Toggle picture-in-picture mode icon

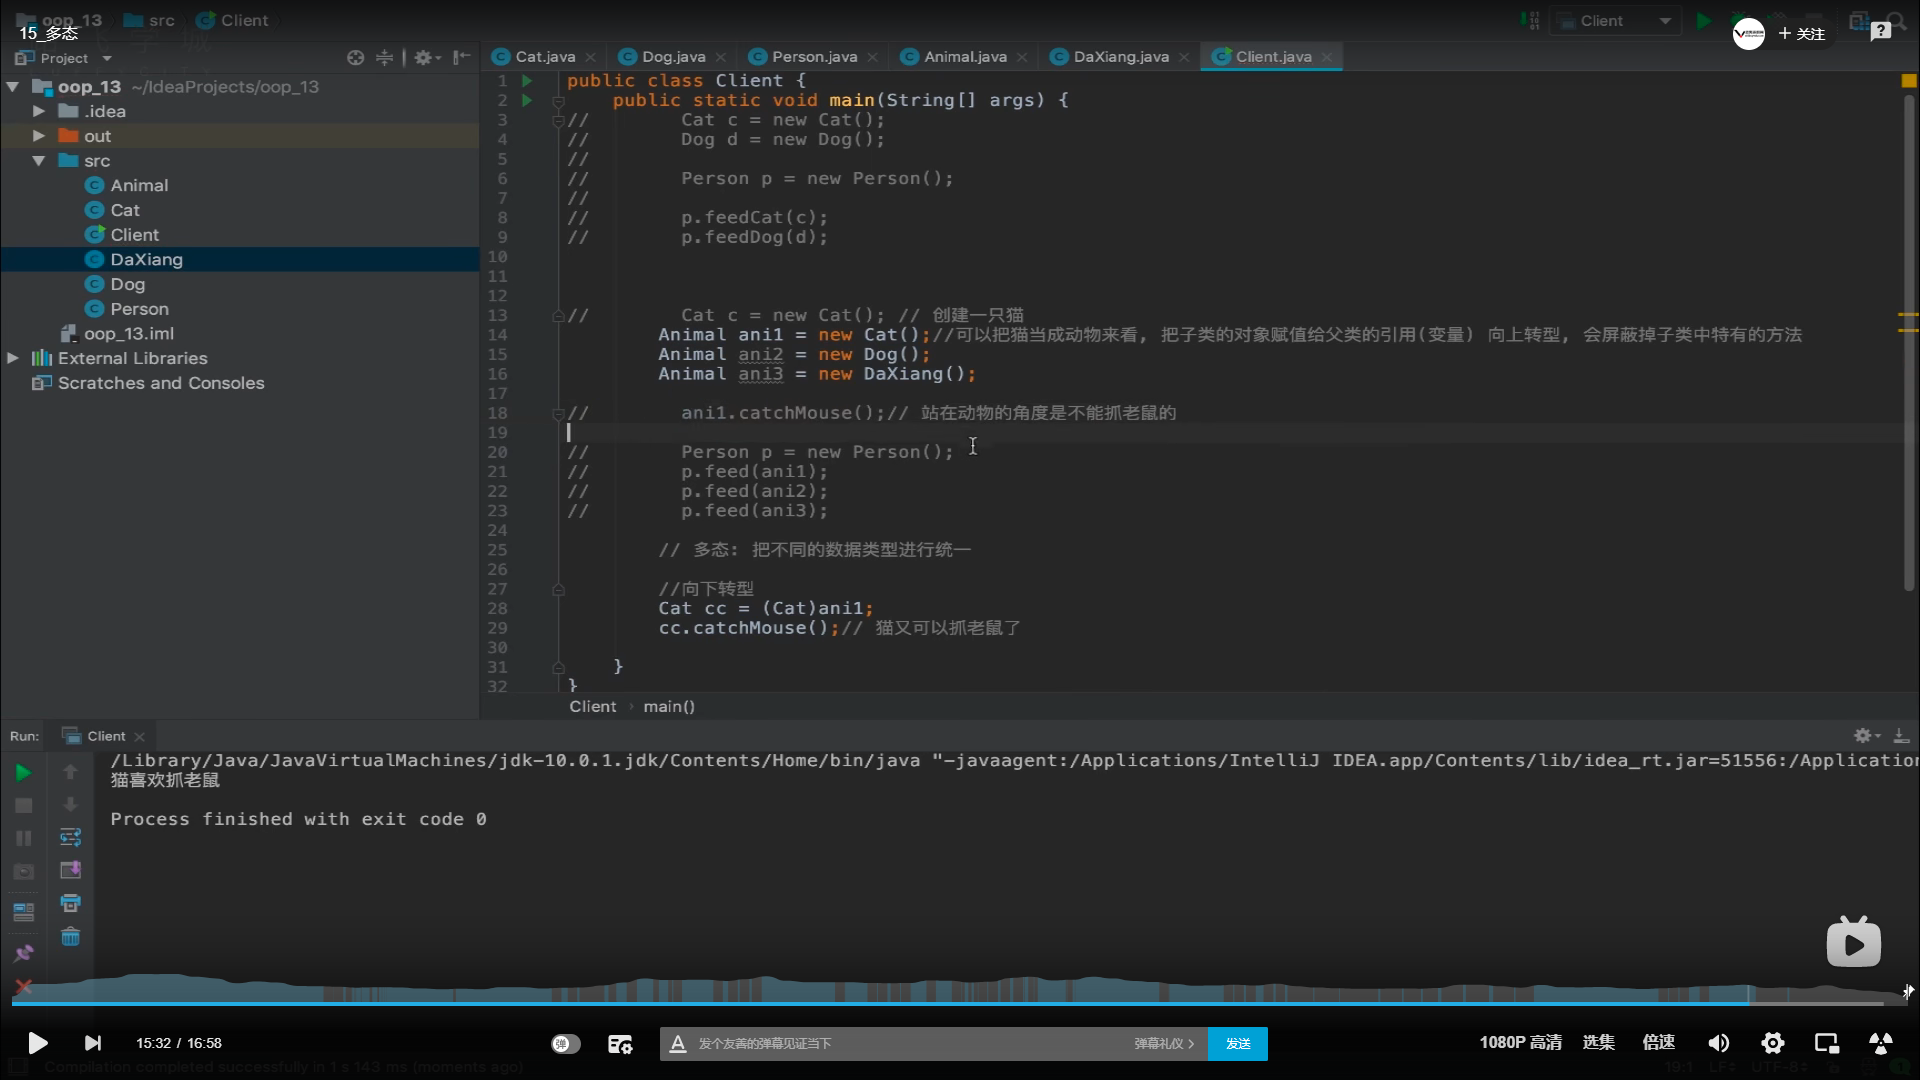[x=1826, y=1043]
